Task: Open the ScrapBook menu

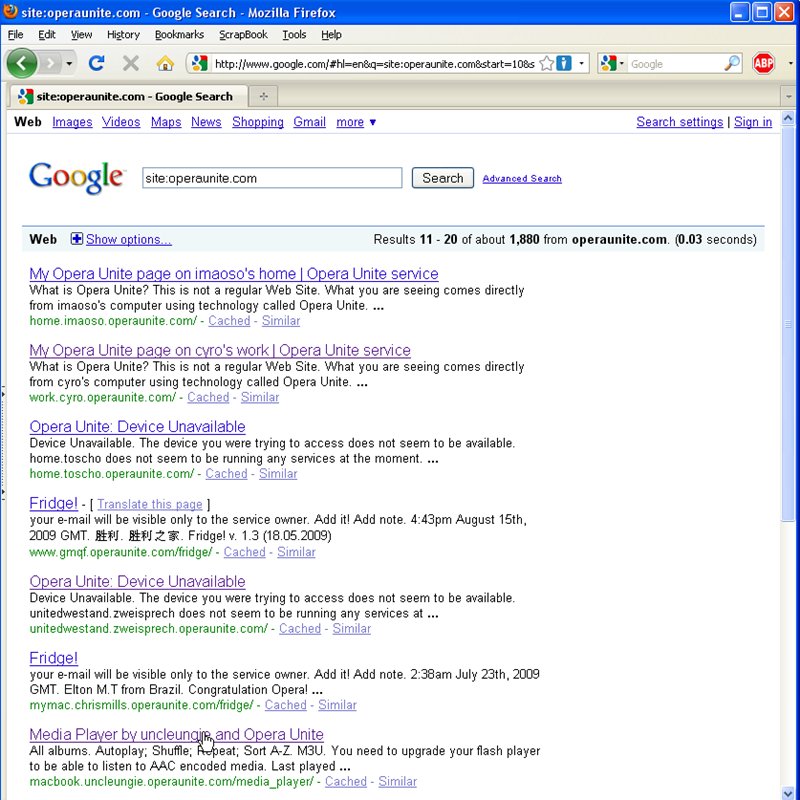Action: [x=243, y=34]
